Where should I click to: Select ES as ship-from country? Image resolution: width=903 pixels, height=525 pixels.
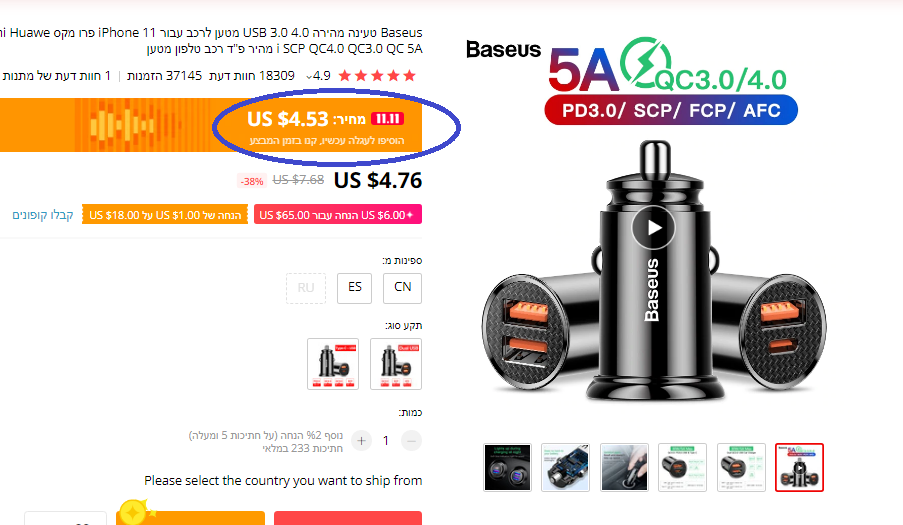[x=355, y=288]
